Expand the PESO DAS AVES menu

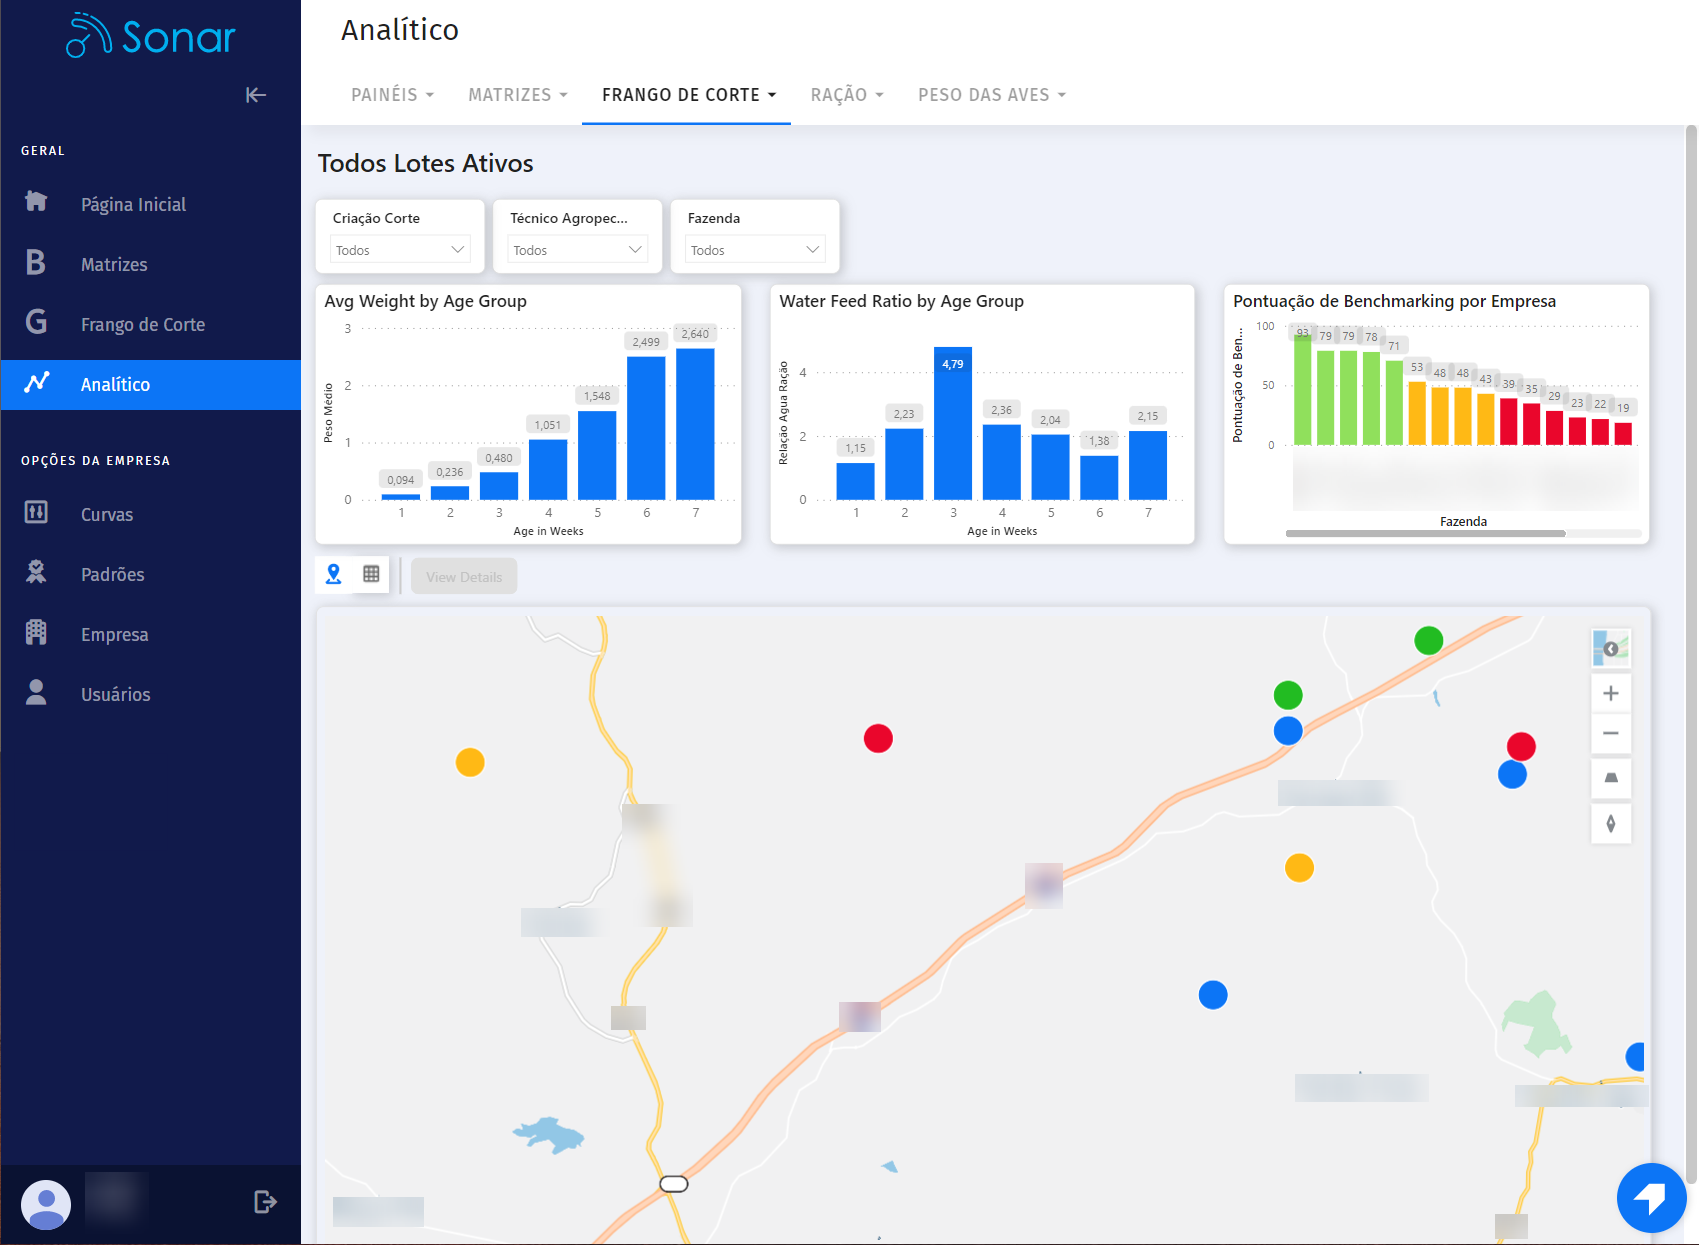(x=992, y=95)
